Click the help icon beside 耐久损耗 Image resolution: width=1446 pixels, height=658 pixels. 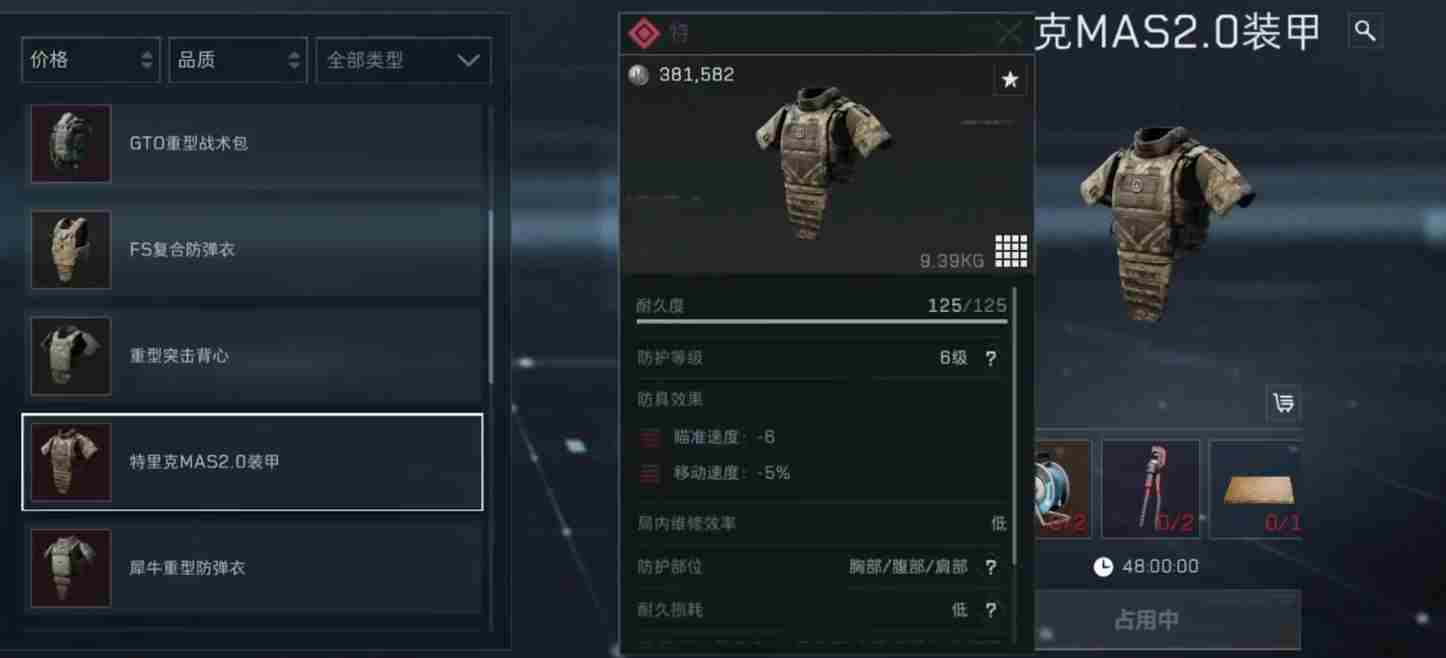[990, 610]
